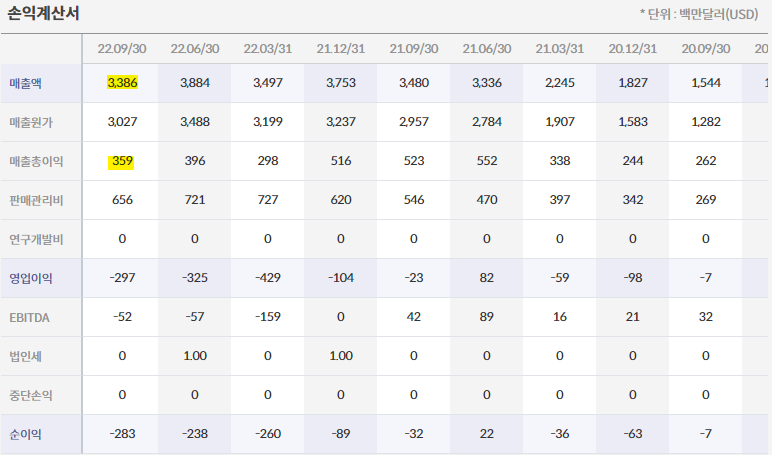Click operating income value -104
Screen dimensions: 772x455
pyautogui.click(x=341, y=278)
